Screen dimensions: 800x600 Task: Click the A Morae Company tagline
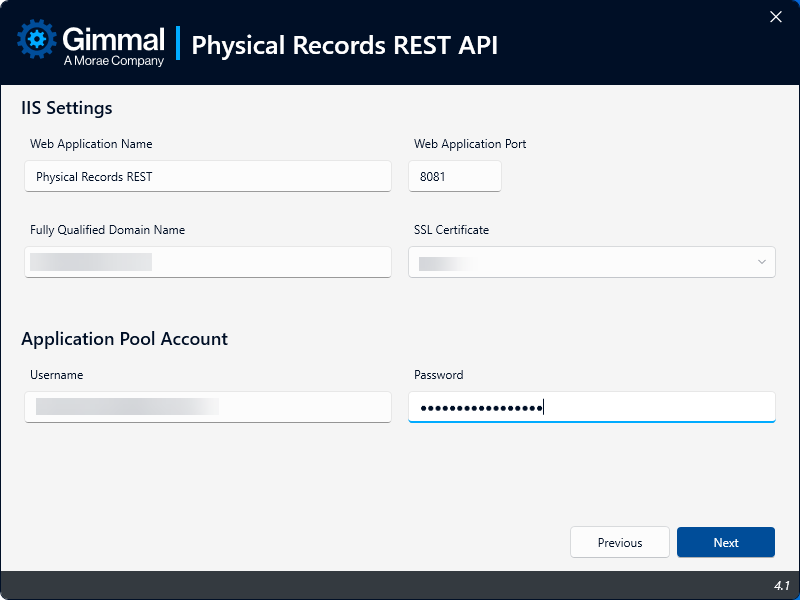[113, 61]
